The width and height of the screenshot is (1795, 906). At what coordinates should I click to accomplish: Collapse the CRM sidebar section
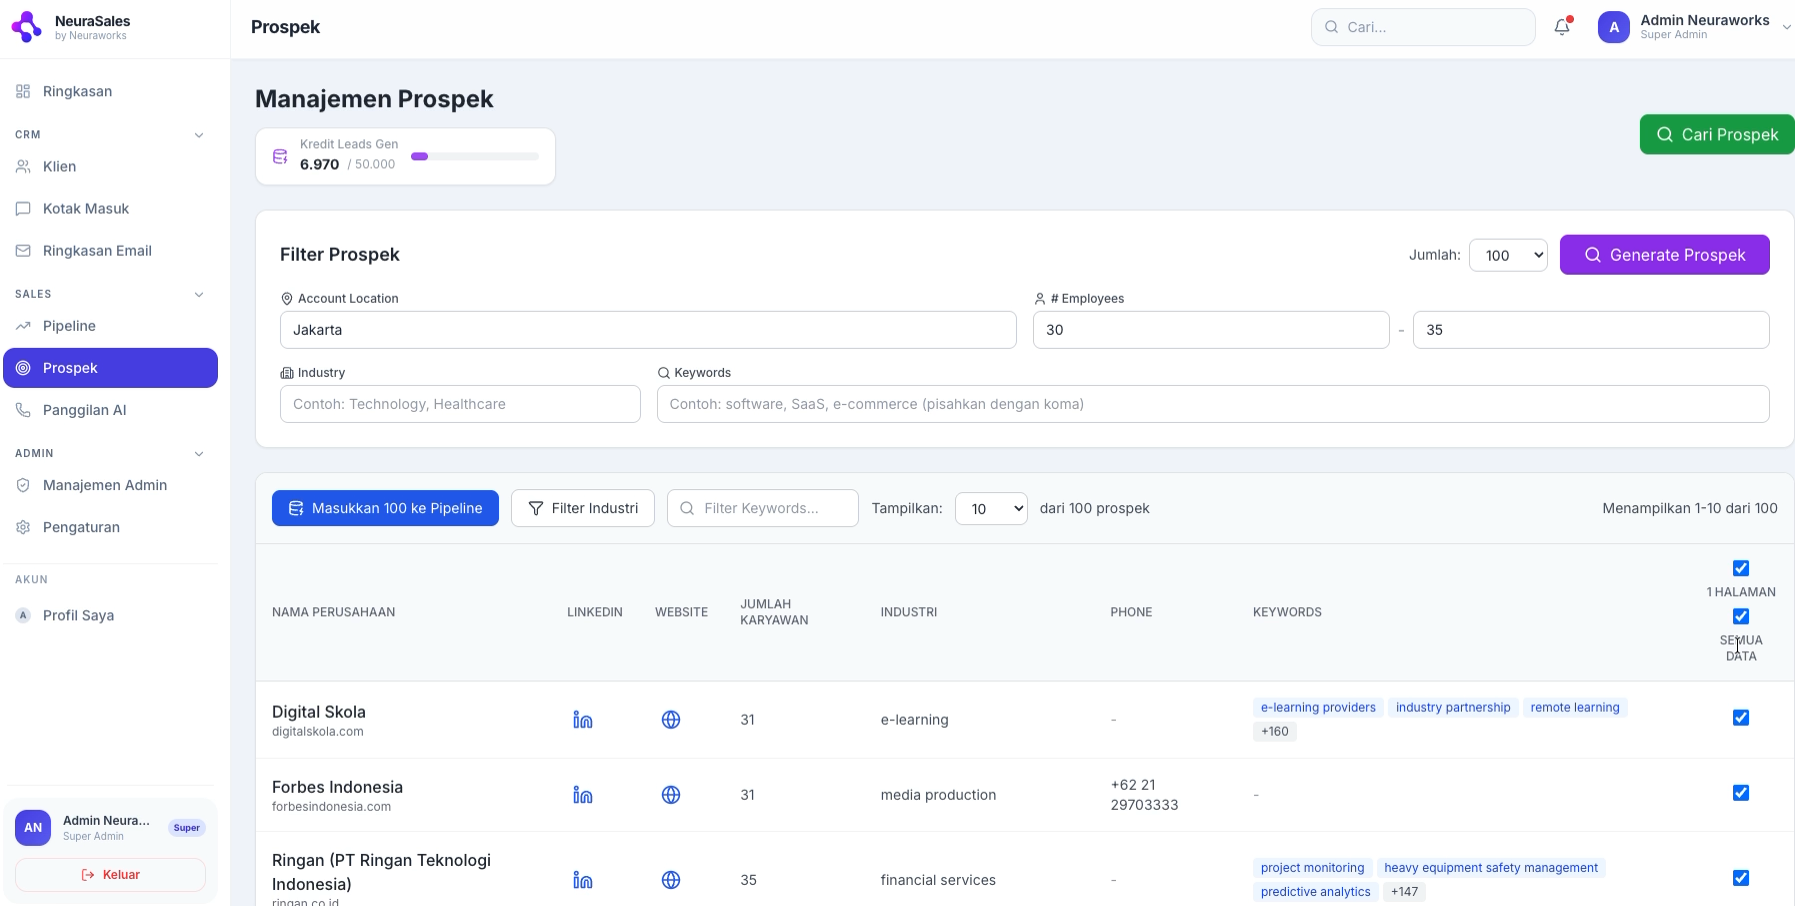coord(199,135)
